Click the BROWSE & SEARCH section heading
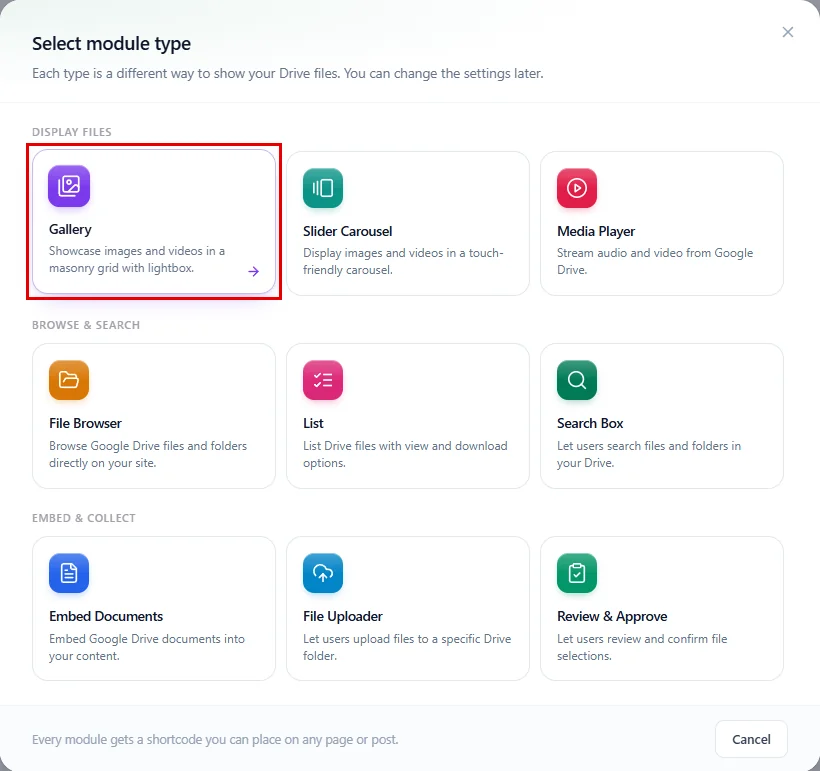820x771 pixels. click(86, 325)
